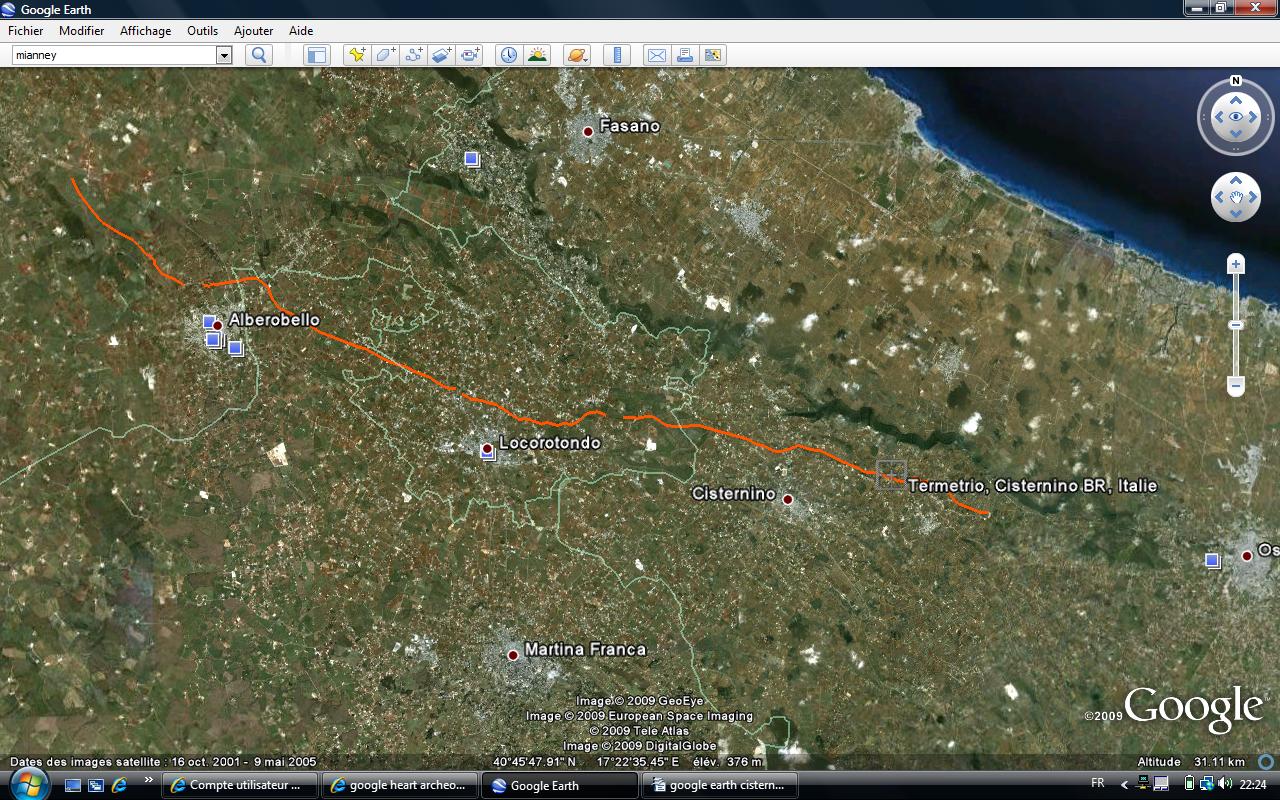Click the Fasano placemark label

click(629, 126)
